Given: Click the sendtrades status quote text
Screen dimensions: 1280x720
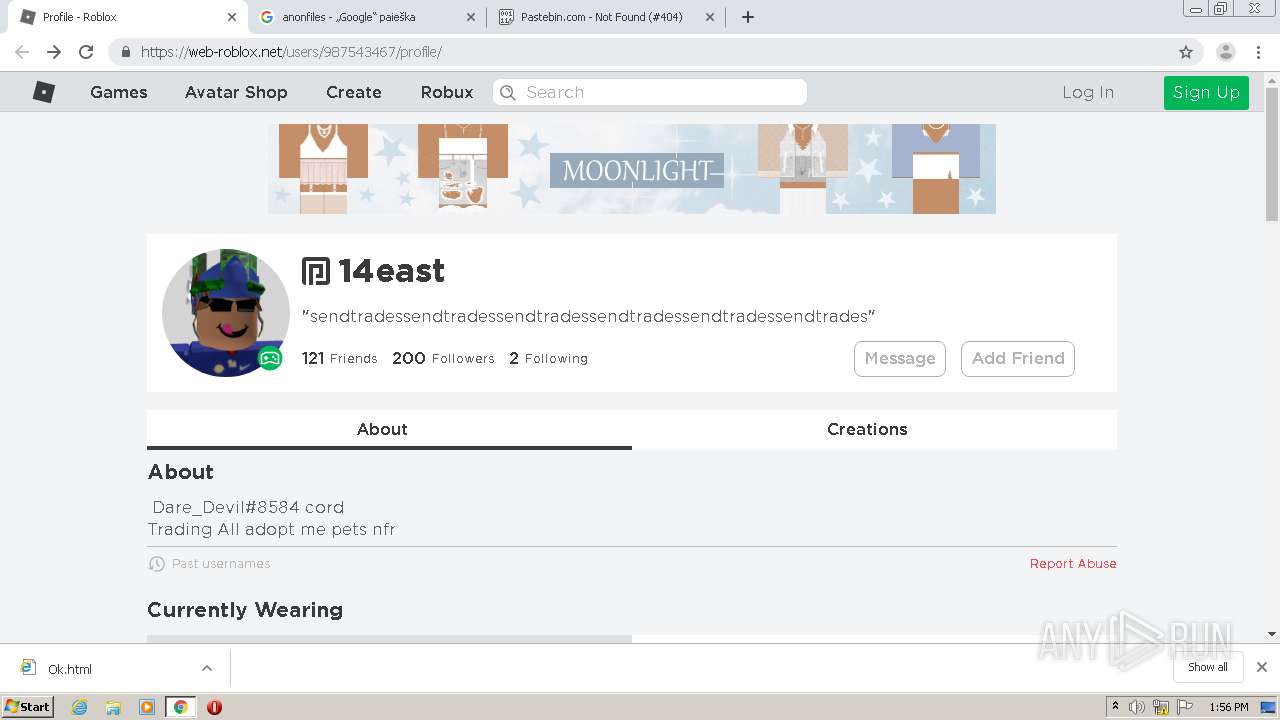Looking at the screenshot, I should pyautogui.click(x=589, y=316).
